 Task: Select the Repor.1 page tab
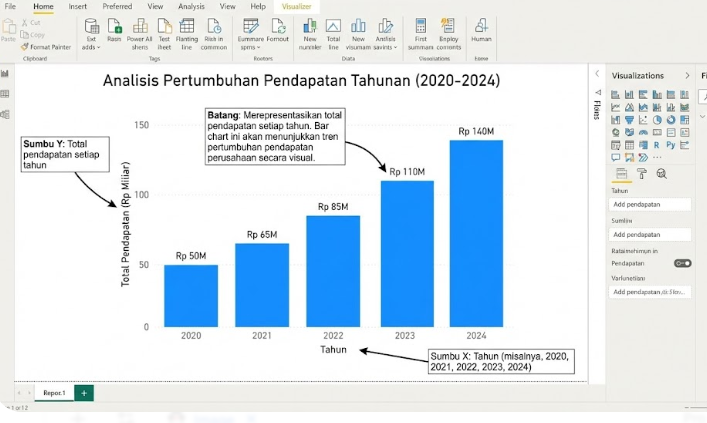(54, 393)
